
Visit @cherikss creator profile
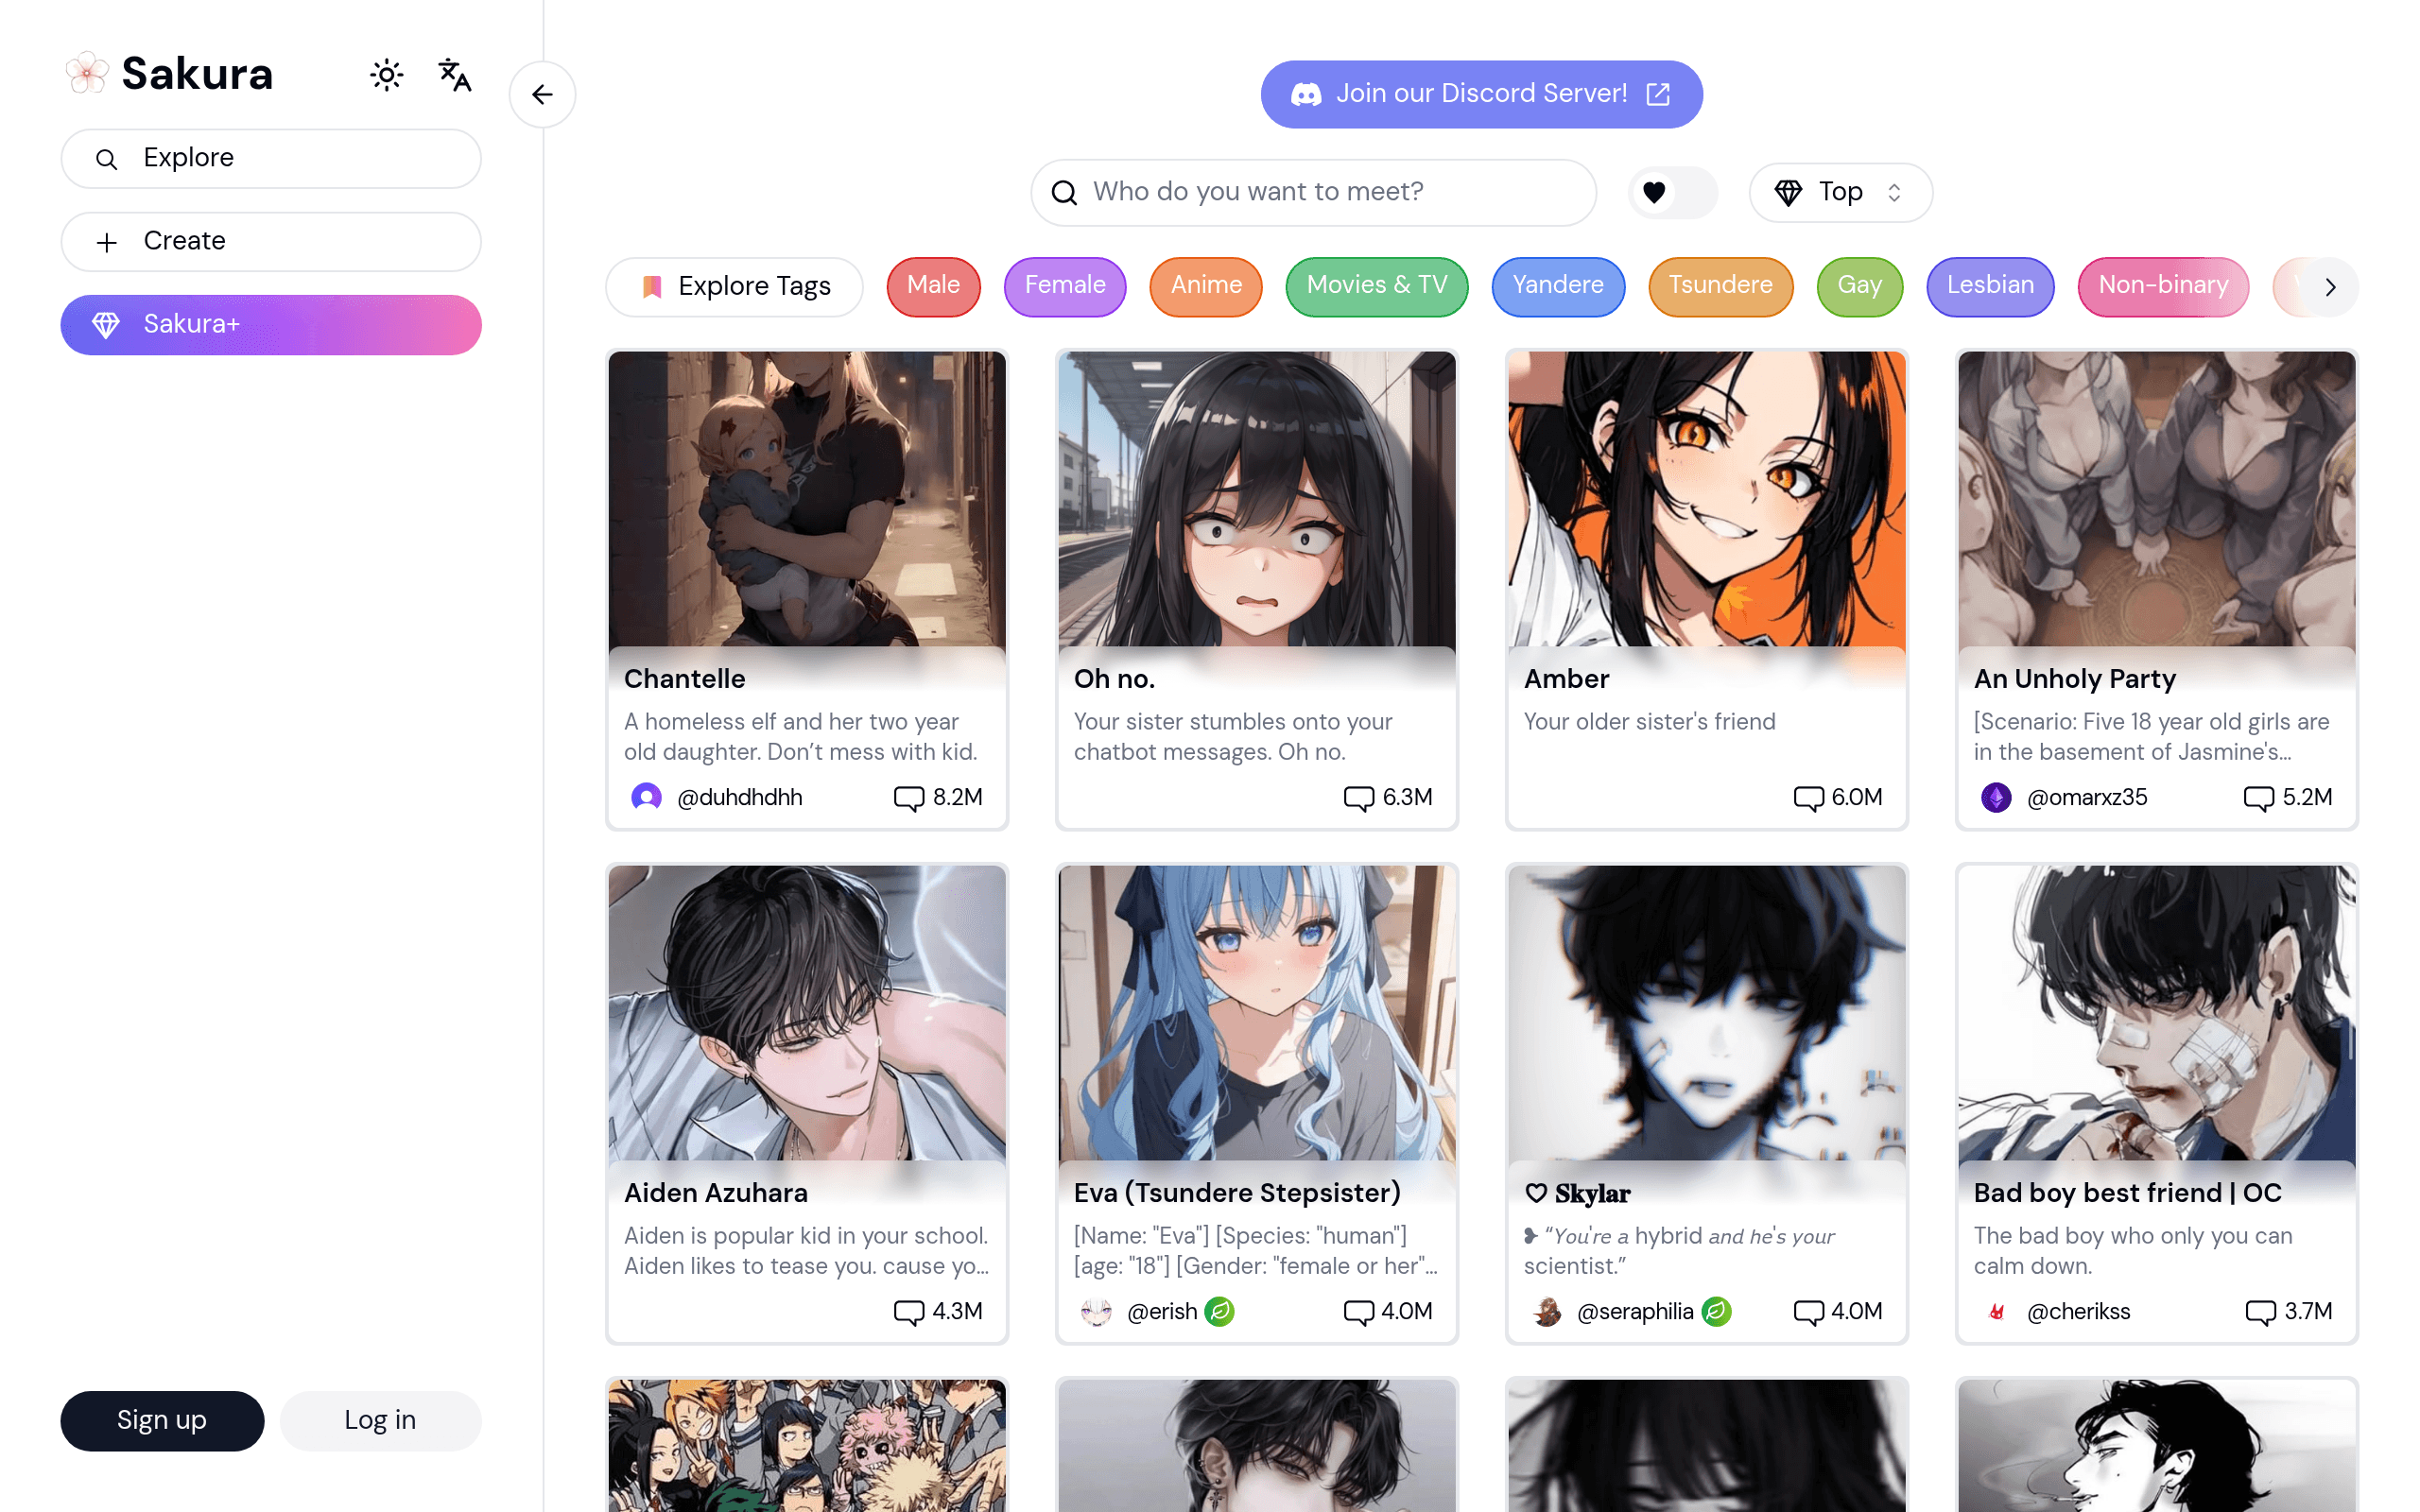(2078, 1311)
